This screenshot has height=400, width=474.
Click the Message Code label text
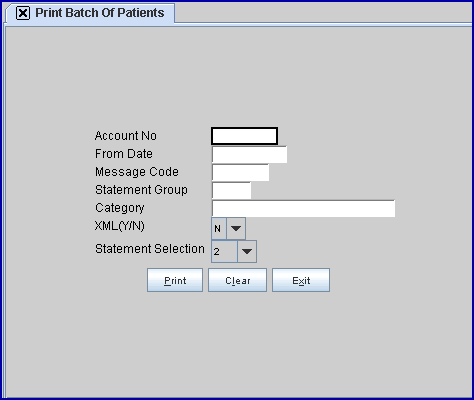click(137, 172)
